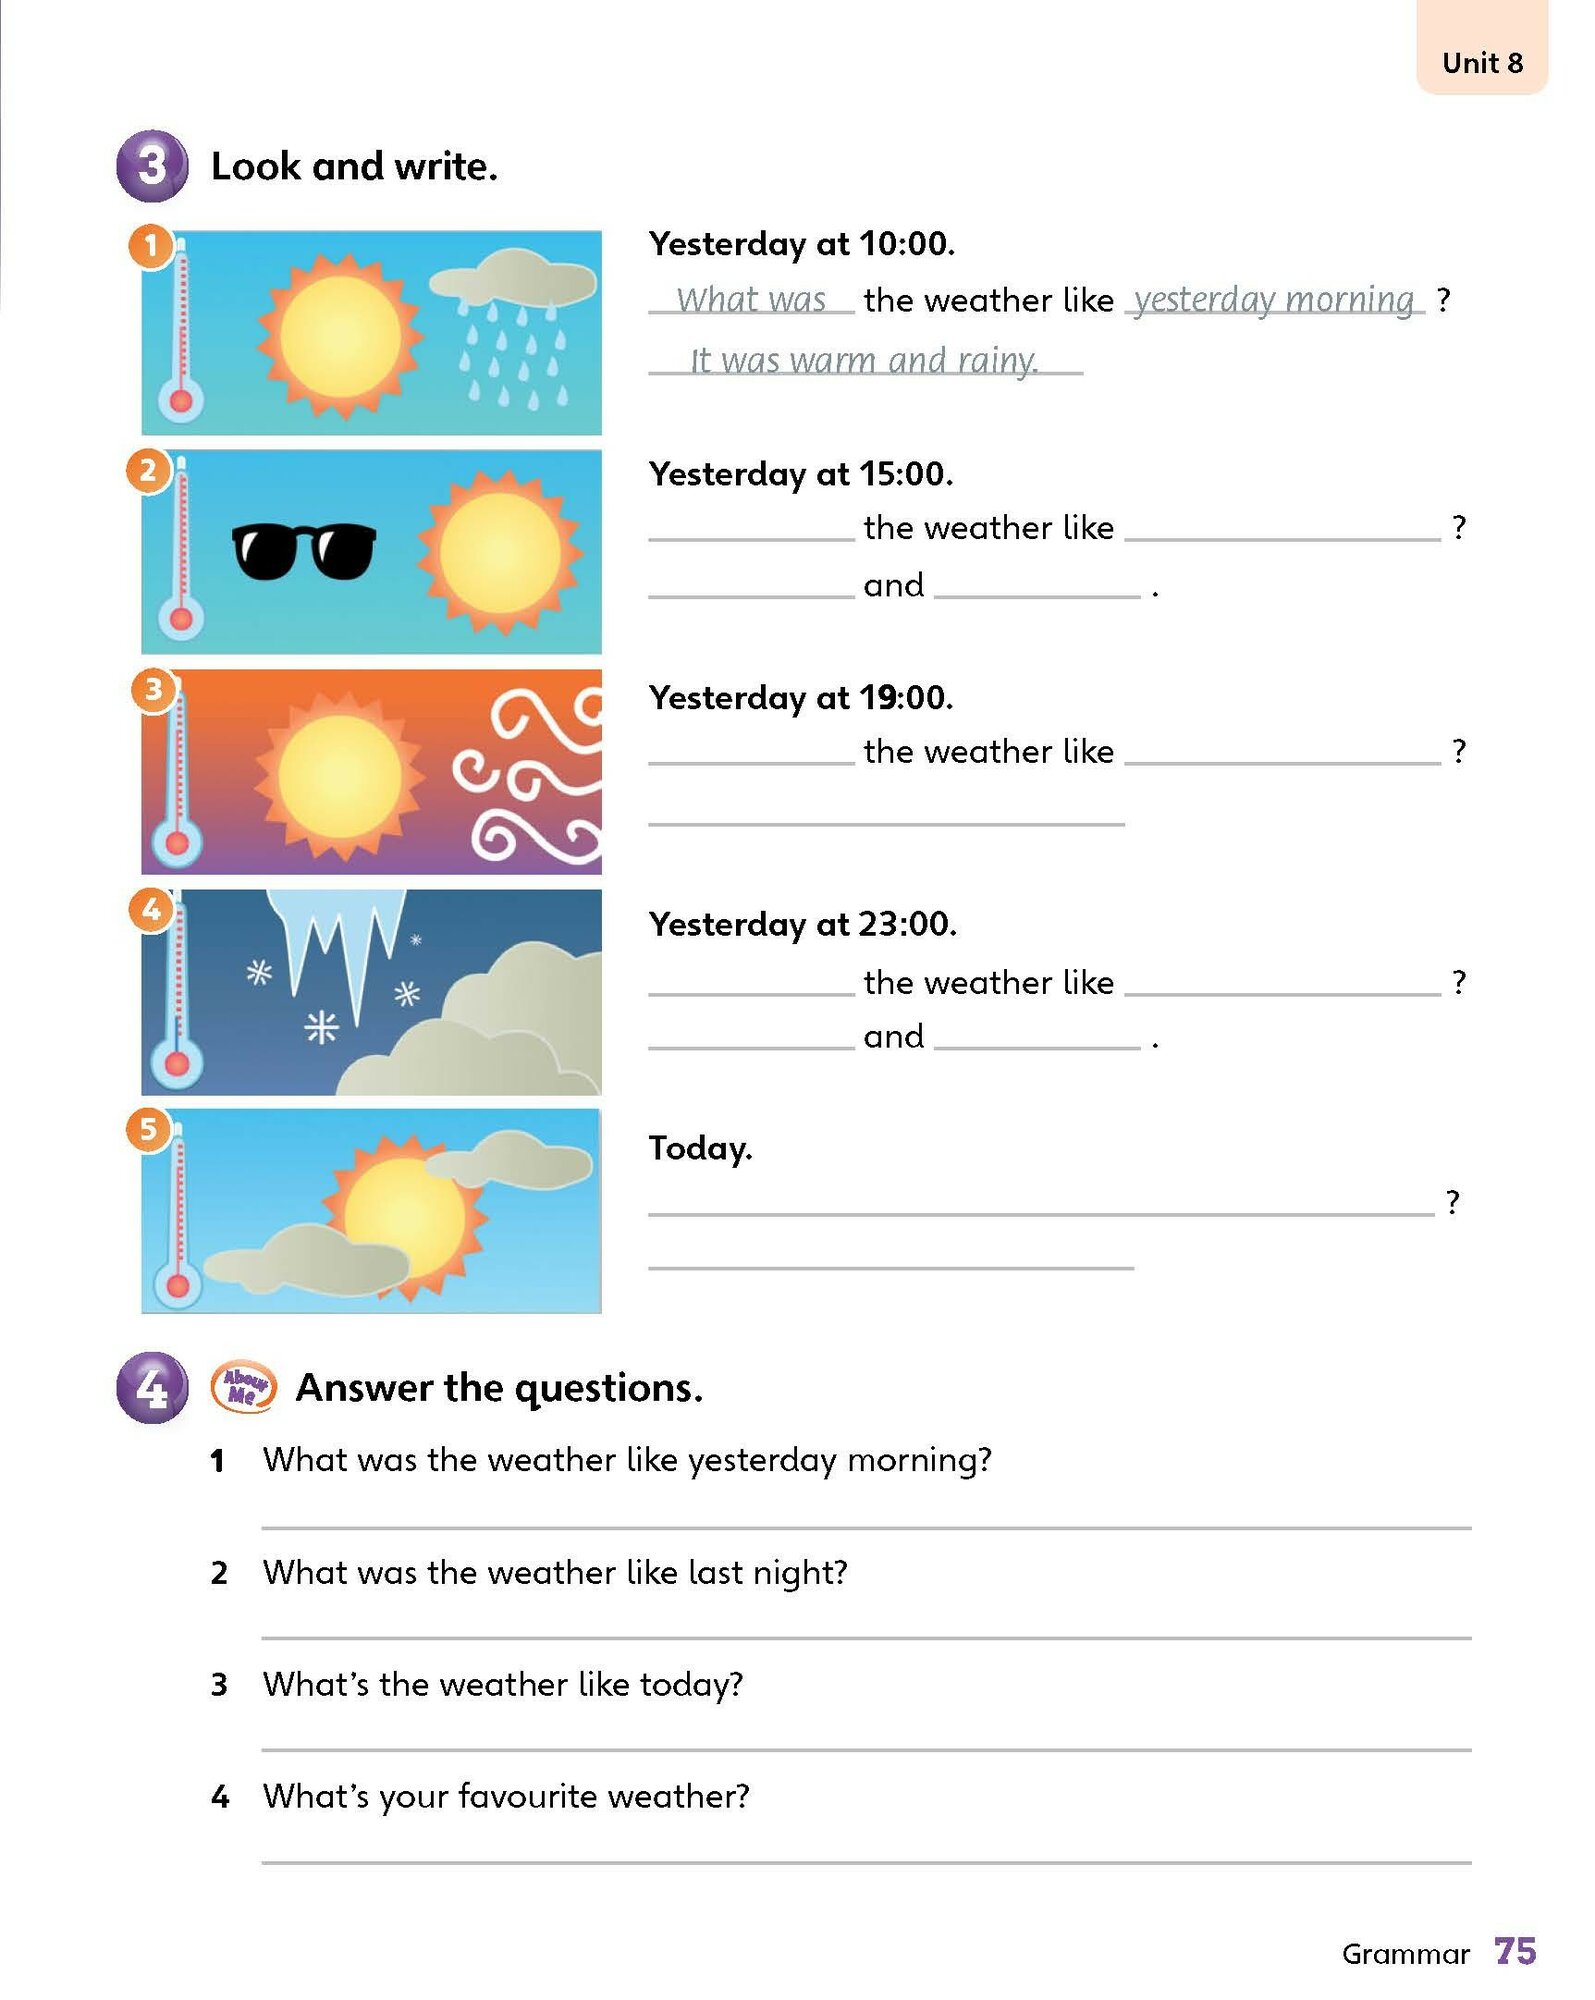
Task: Select the "yesterday morning" example answer
Action: [1274, 299]
